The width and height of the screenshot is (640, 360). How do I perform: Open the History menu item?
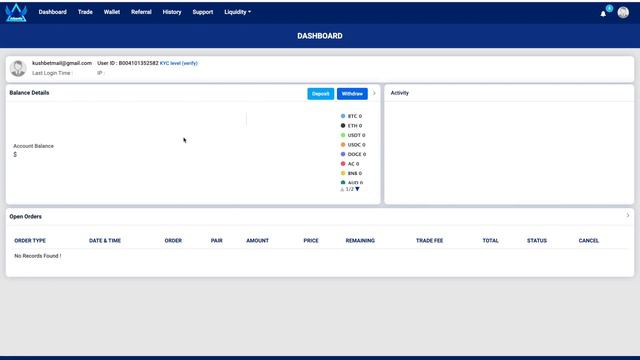[172, 12]
